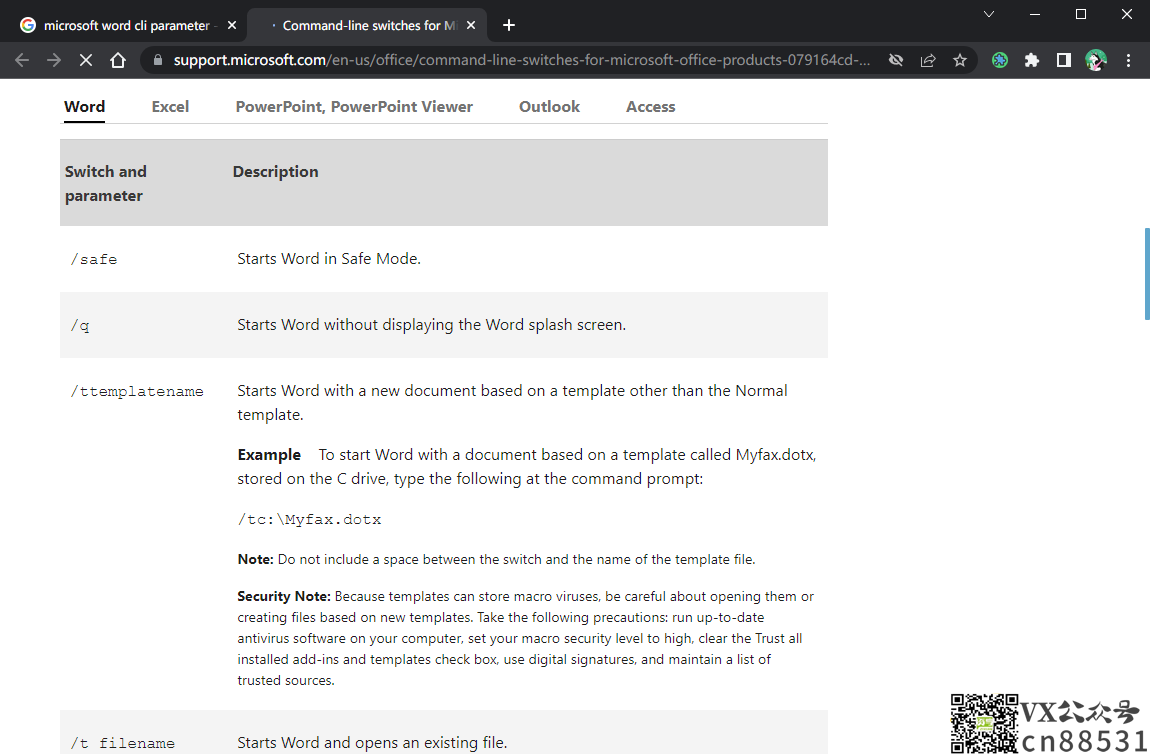Viewport: 1150px width, 754px height.
Task: Open the crossed-out eye tracking indicator
Action: (896, 60)
